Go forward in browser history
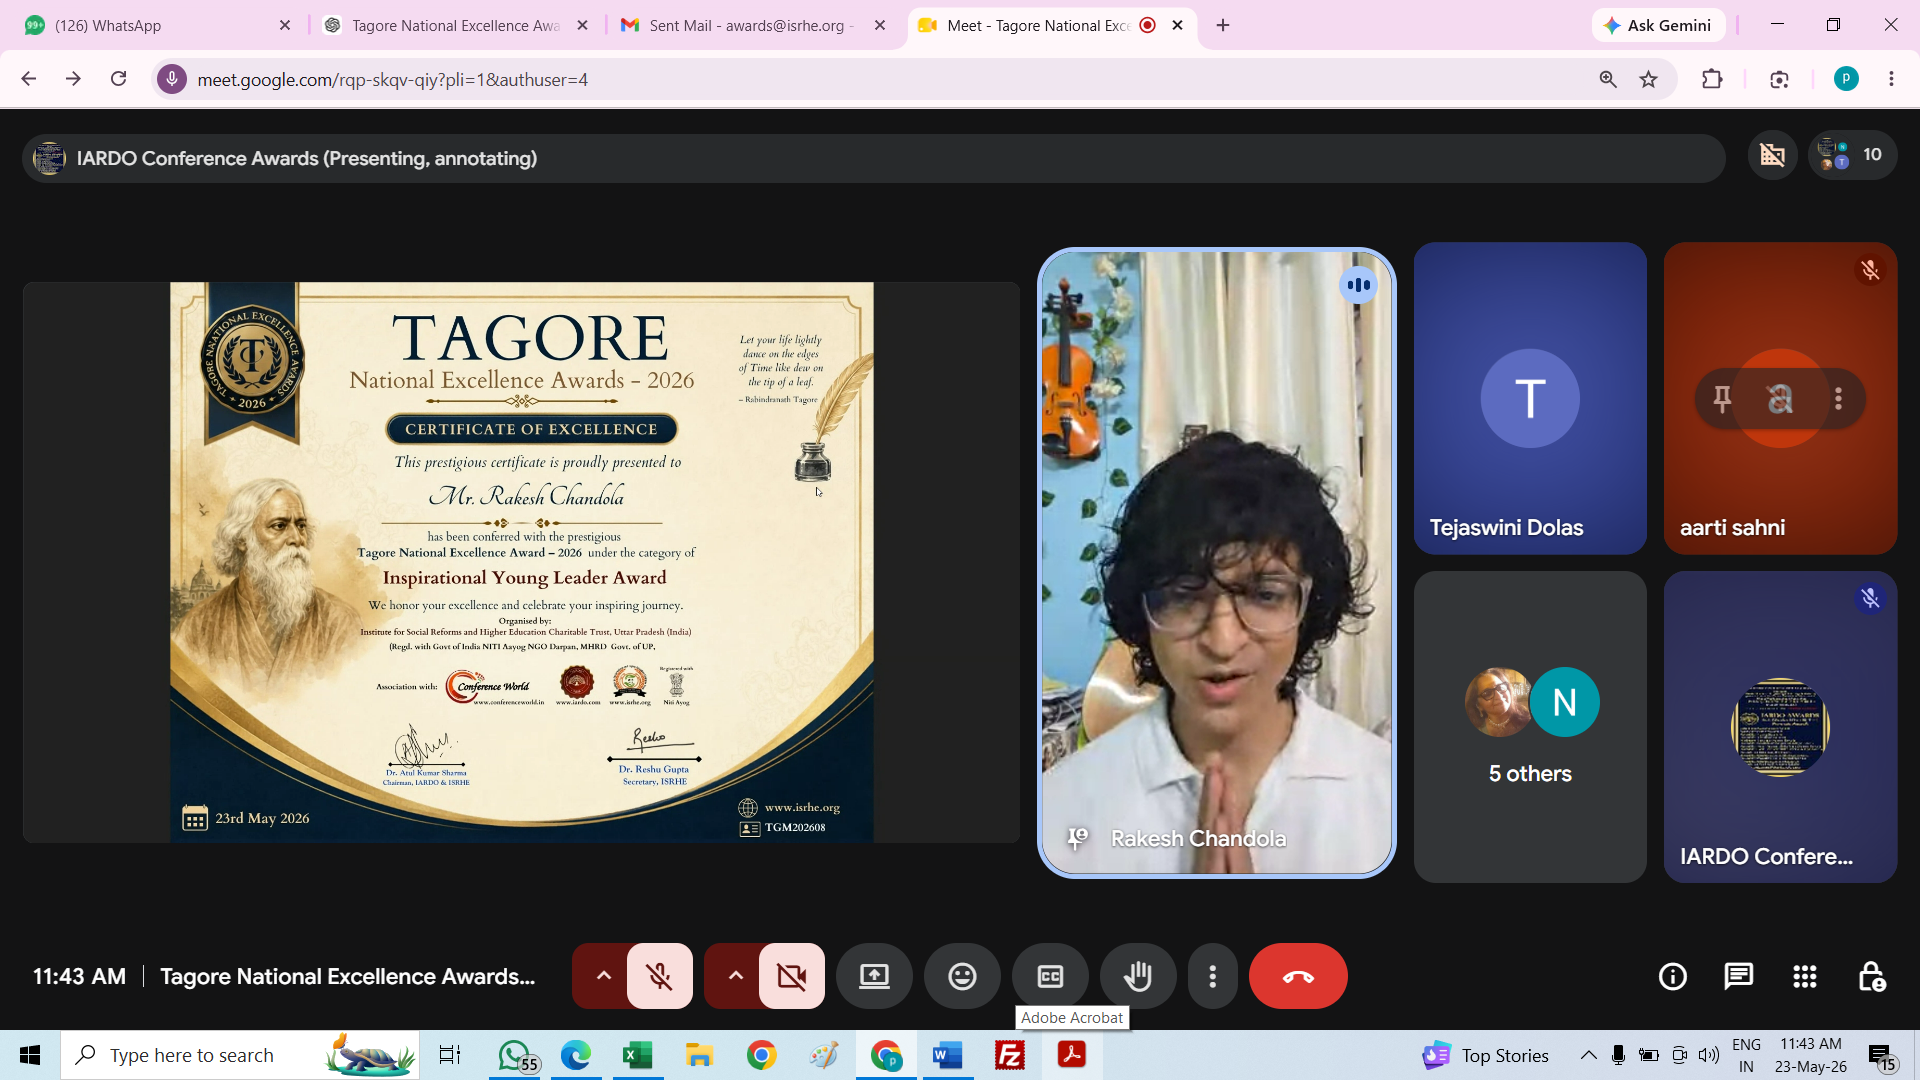 click(x=73, y=79)
